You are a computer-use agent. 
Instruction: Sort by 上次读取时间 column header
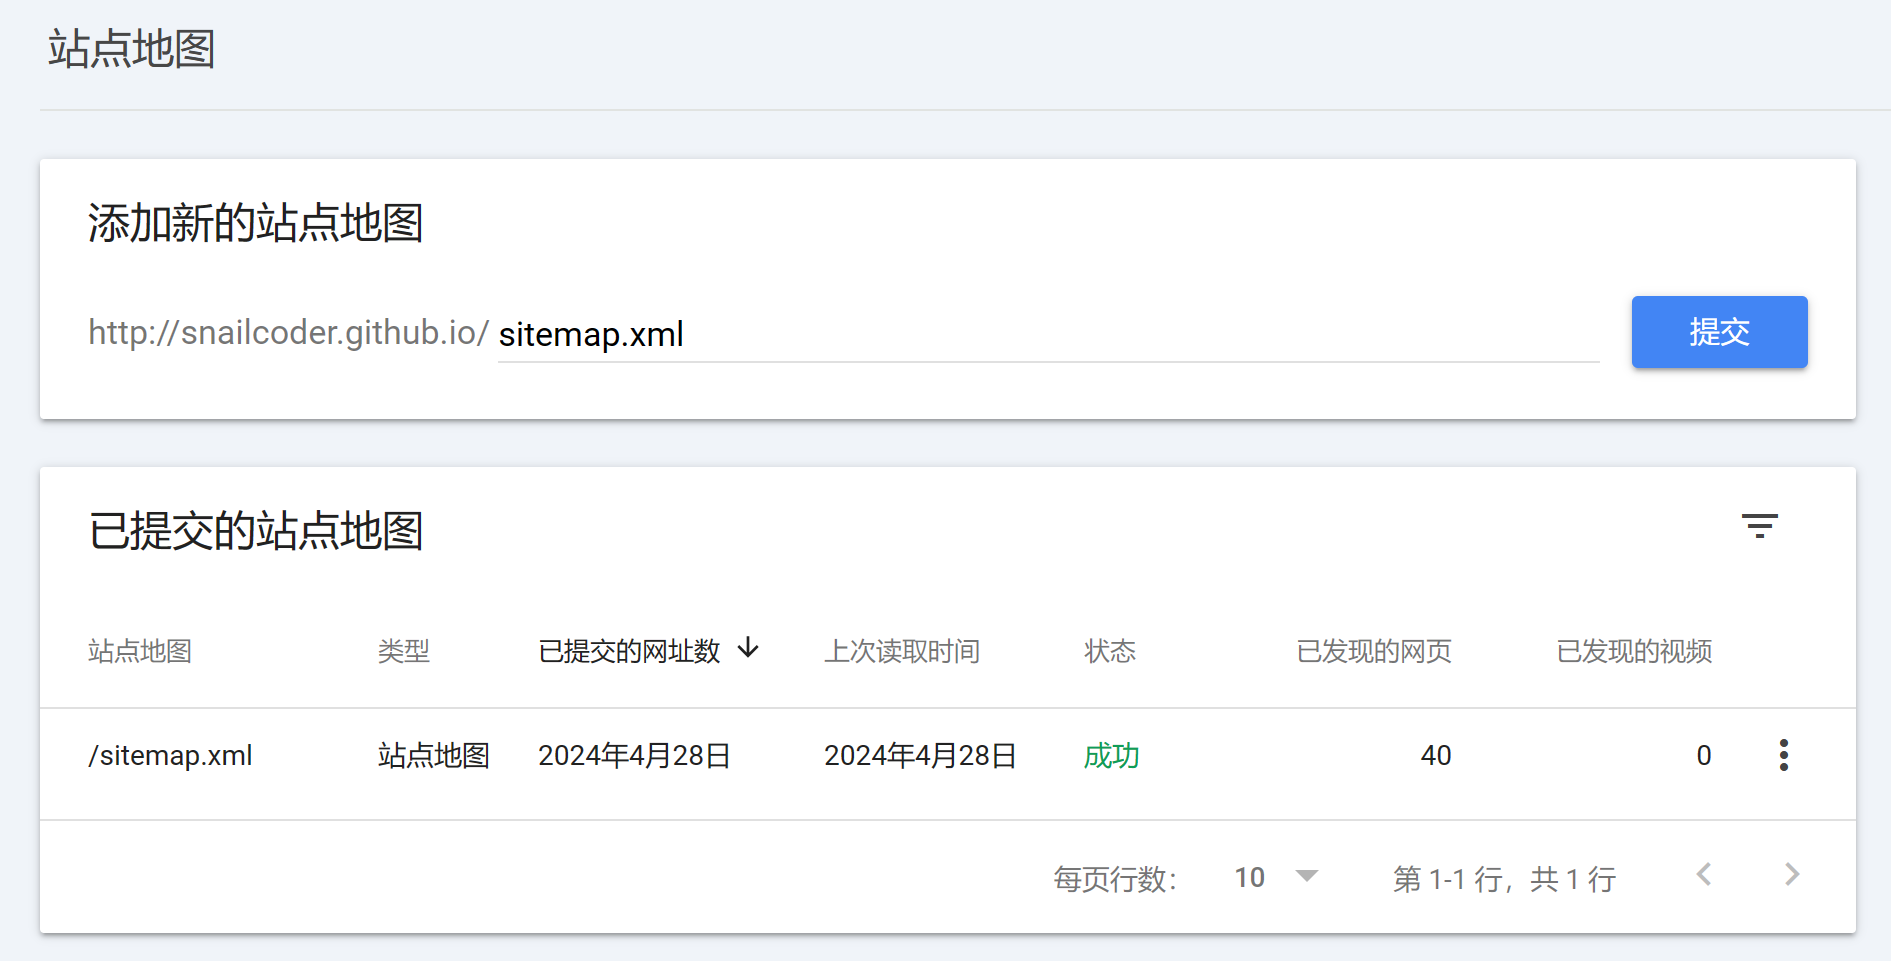(x=902, y=651)
